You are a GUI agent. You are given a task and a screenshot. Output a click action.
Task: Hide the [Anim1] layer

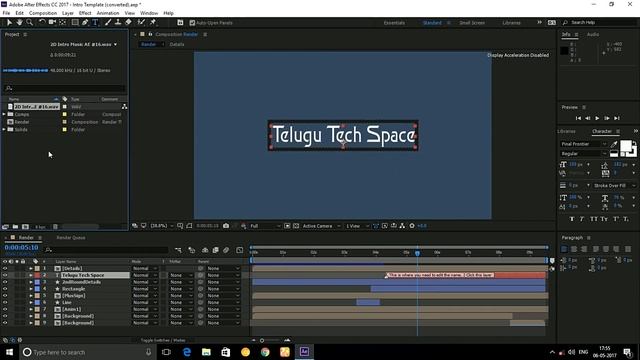pyautogui.click(x=5, y=309)
